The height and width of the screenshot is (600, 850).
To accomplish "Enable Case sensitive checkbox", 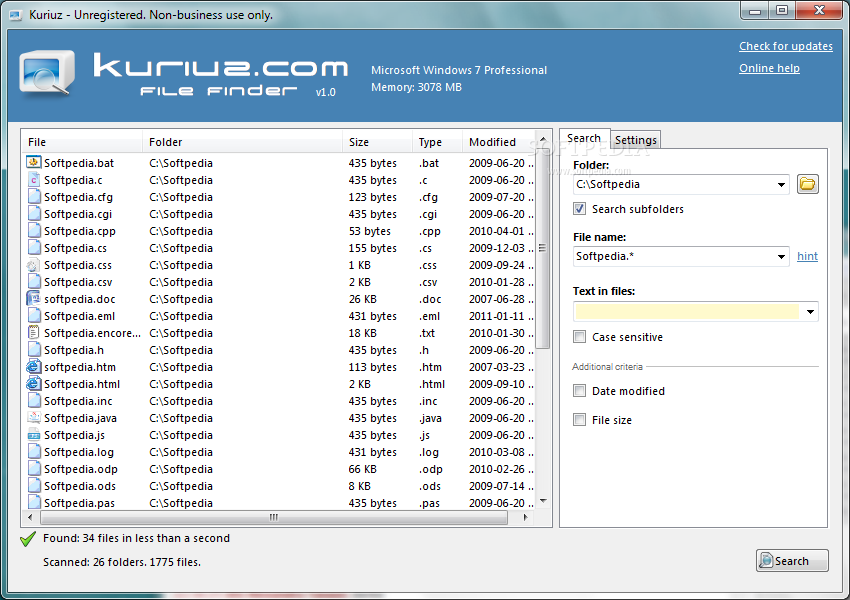I will (579, 337).
